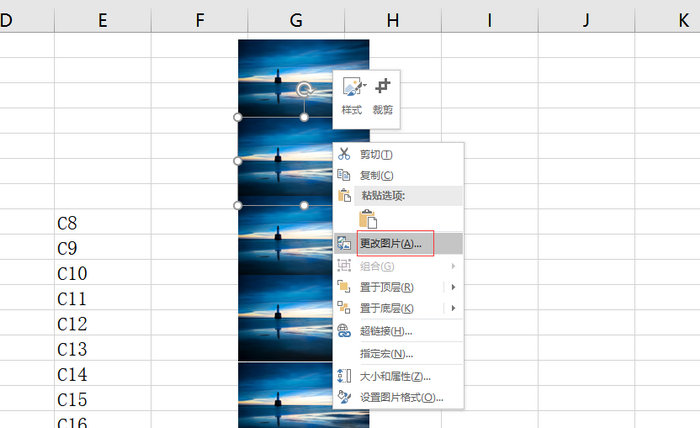Click the left-middle resize handle of selected picture

coord(238,161)
